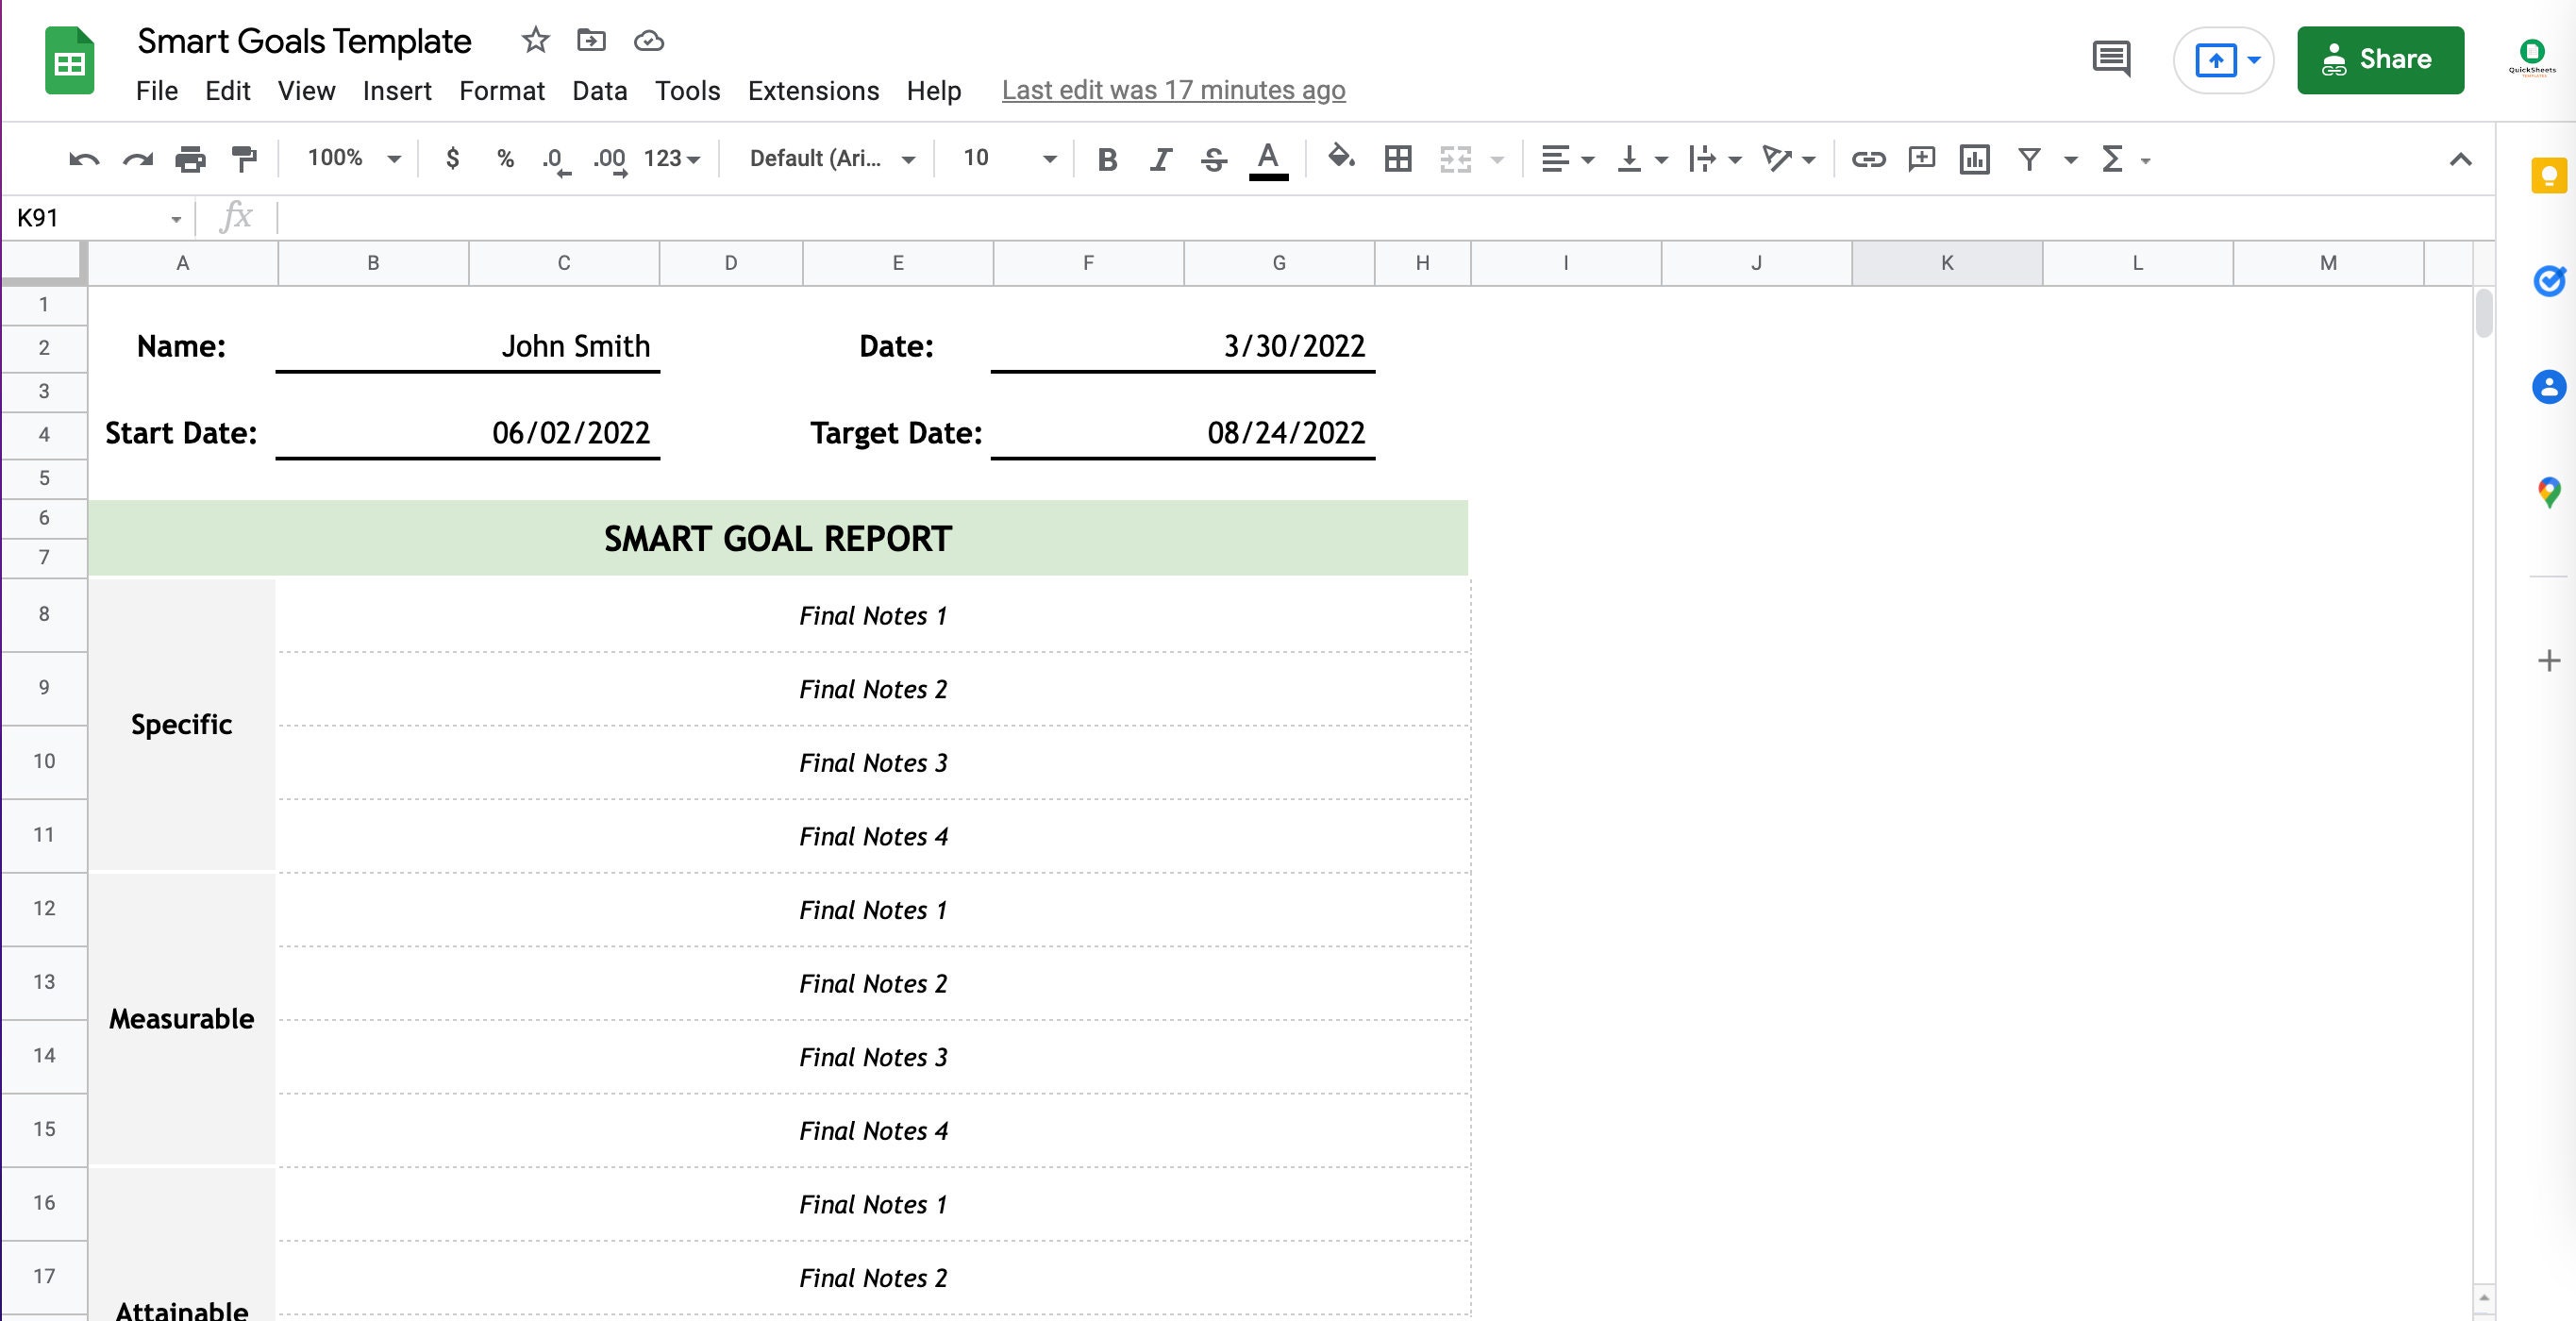Screen dimensions: 2576x1321
Task: Click the Share button
Action: coord(2381,59)
